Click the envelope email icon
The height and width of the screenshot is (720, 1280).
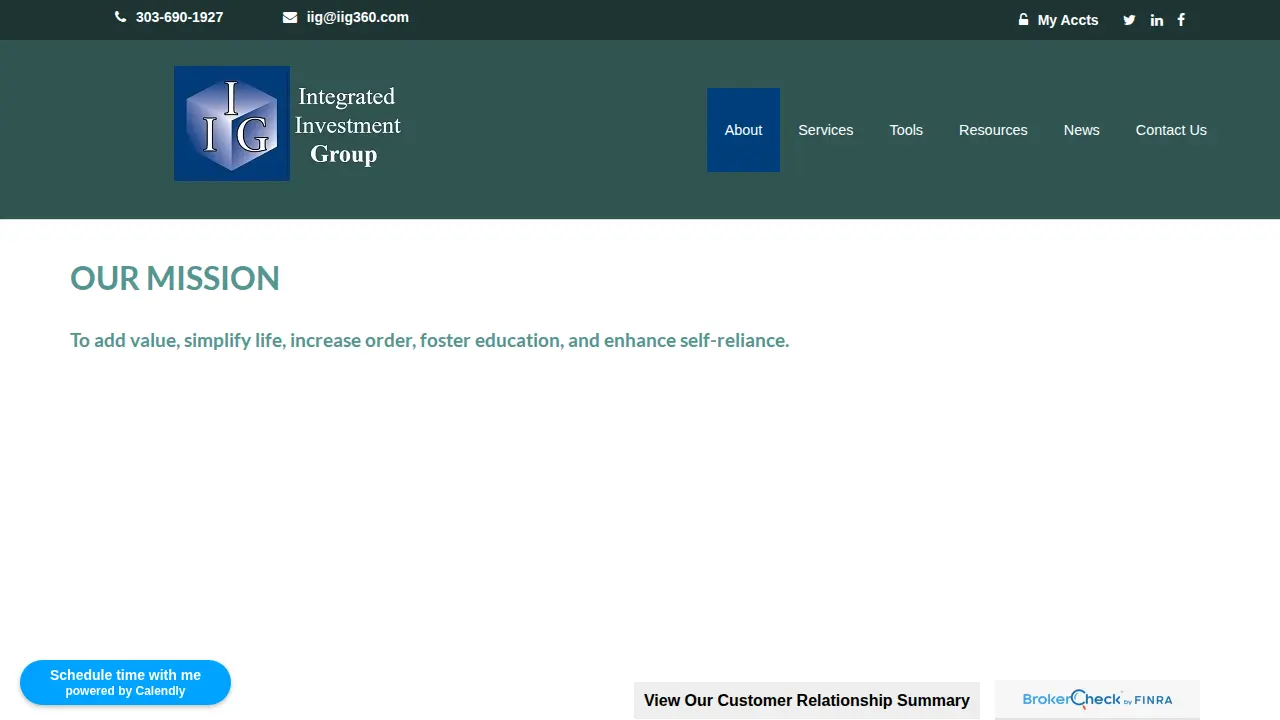tap(290, 17)
